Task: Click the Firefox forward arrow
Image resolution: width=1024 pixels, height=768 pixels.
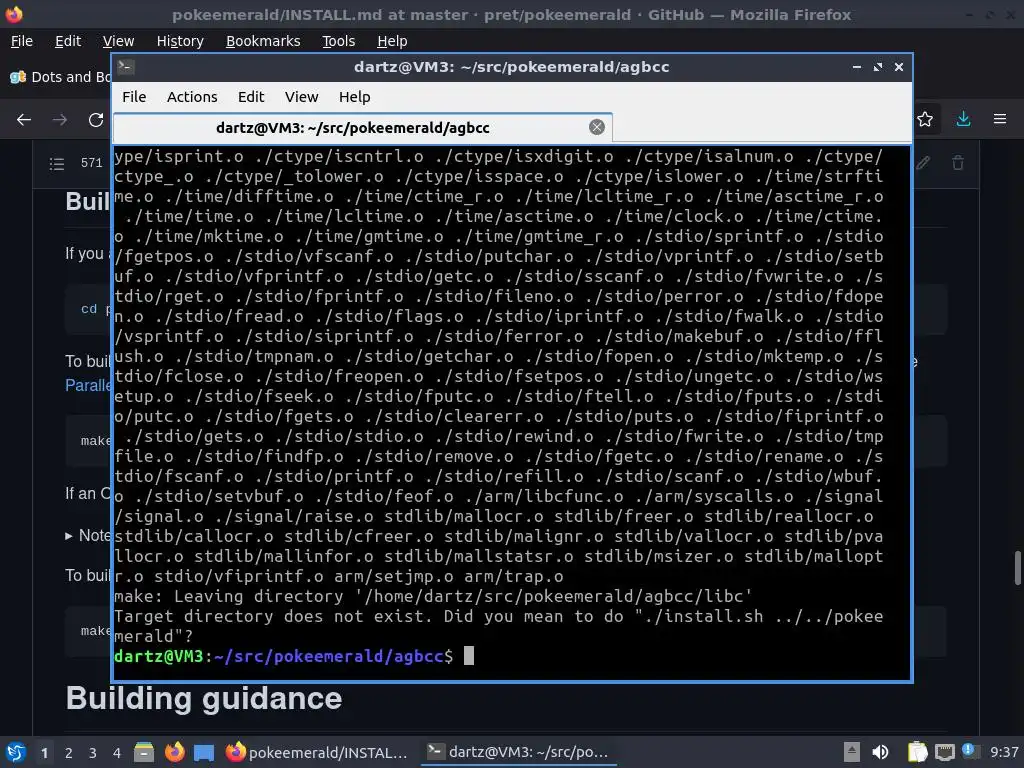Action: click(x=60, y=120)
